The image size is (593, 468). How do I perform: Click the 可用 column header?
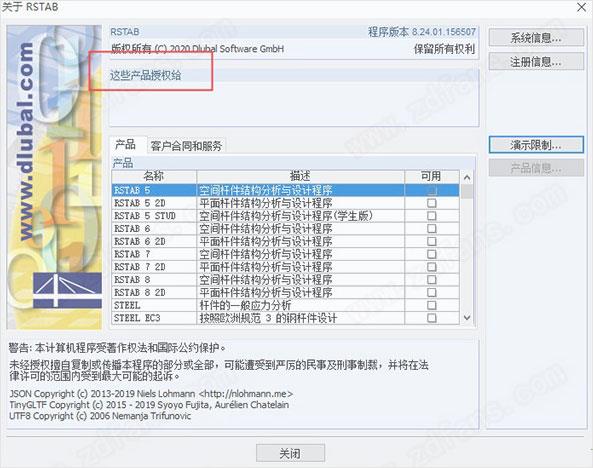432,176
